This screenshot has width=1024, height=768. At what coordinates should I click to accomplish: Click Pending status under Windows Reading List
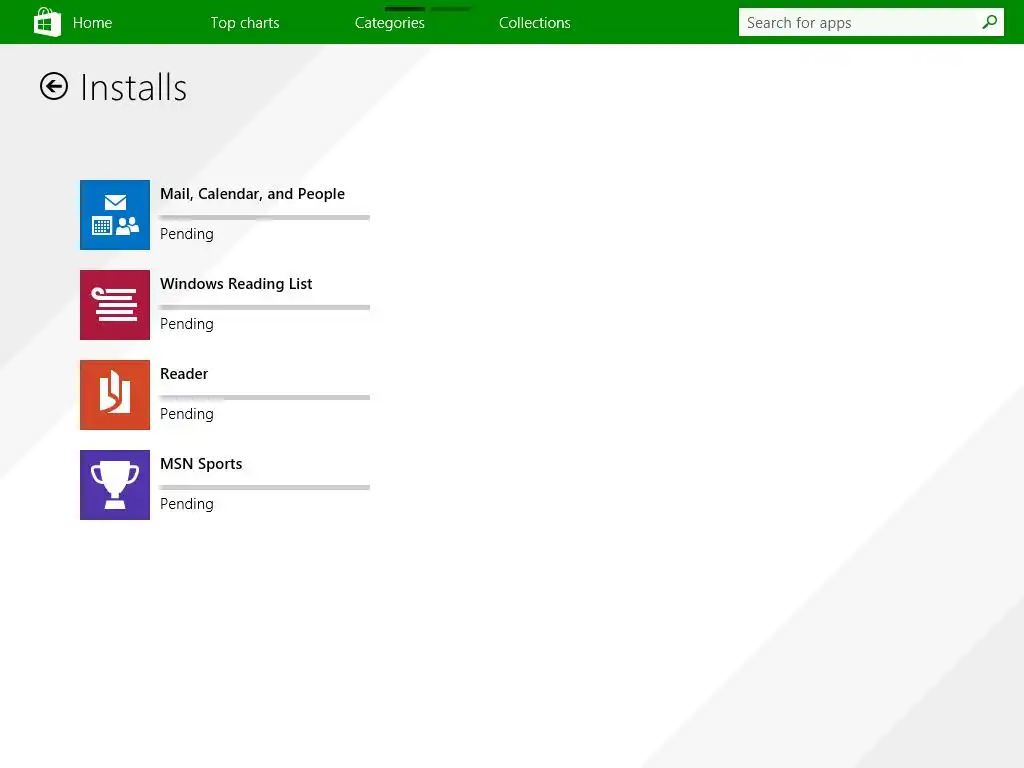click(x=187, y=325)
